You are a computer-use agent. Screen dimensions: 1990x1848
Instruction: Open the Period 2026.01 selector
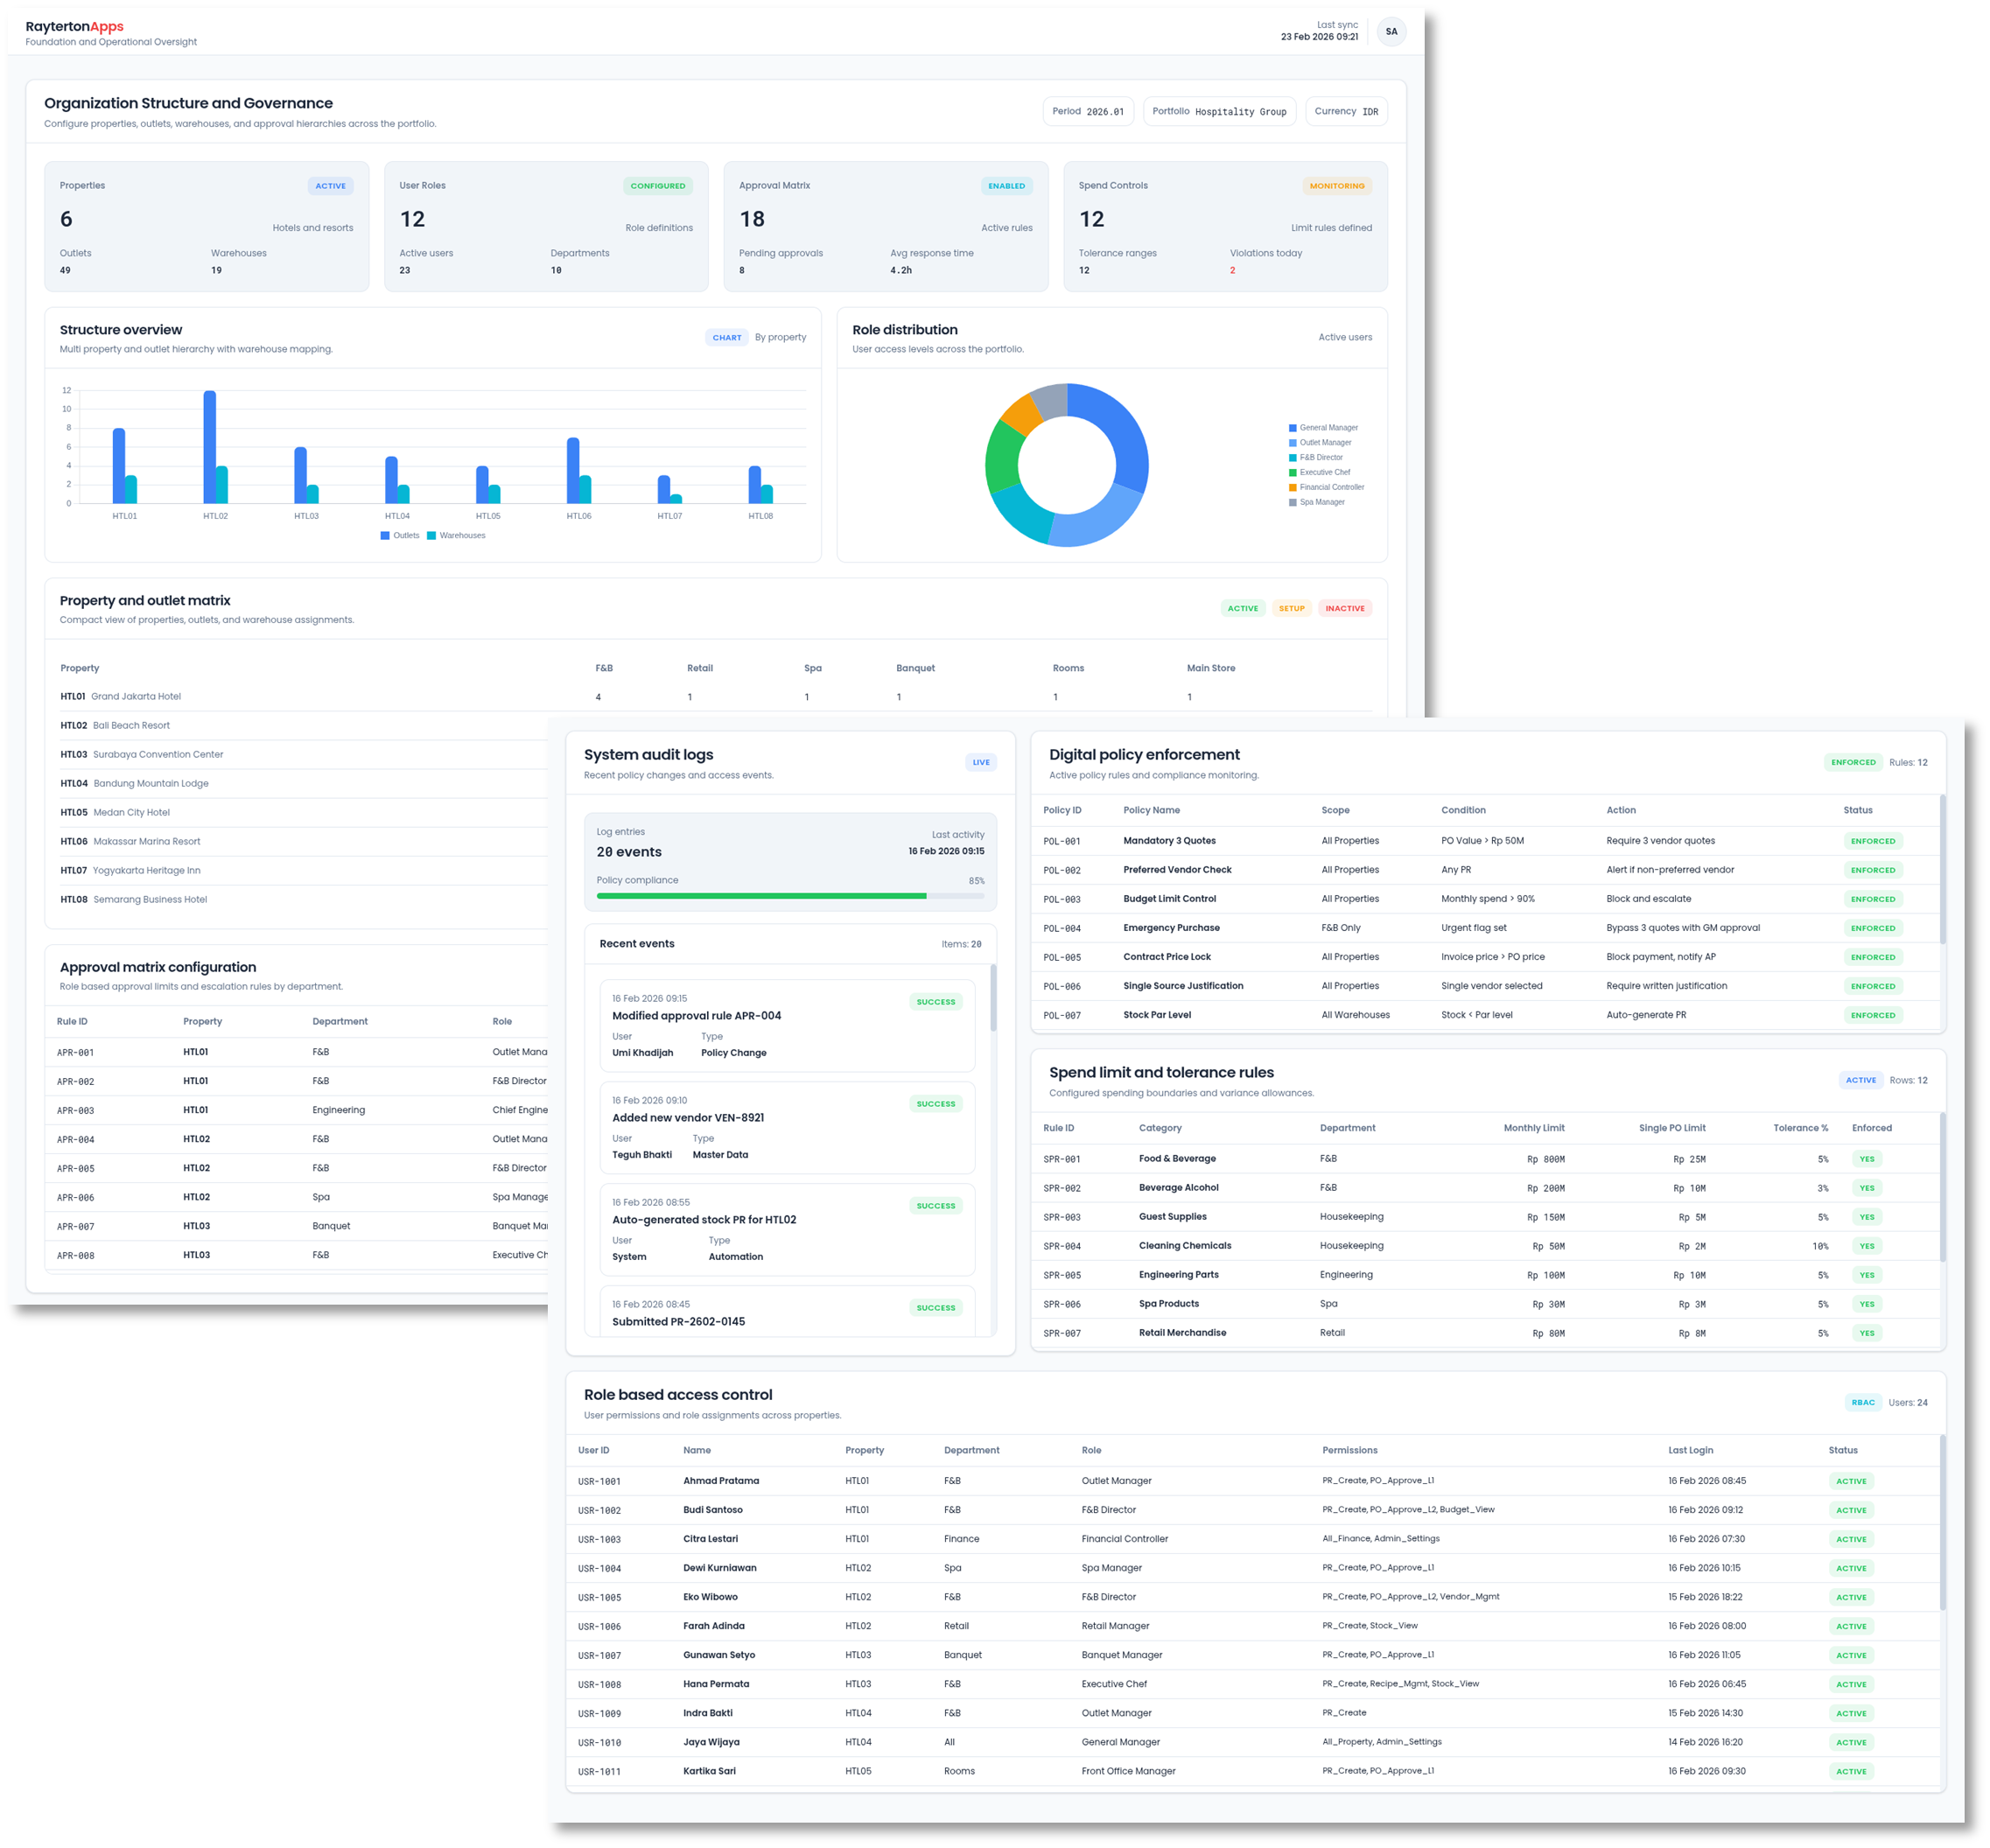click(x=1087, y=112)
